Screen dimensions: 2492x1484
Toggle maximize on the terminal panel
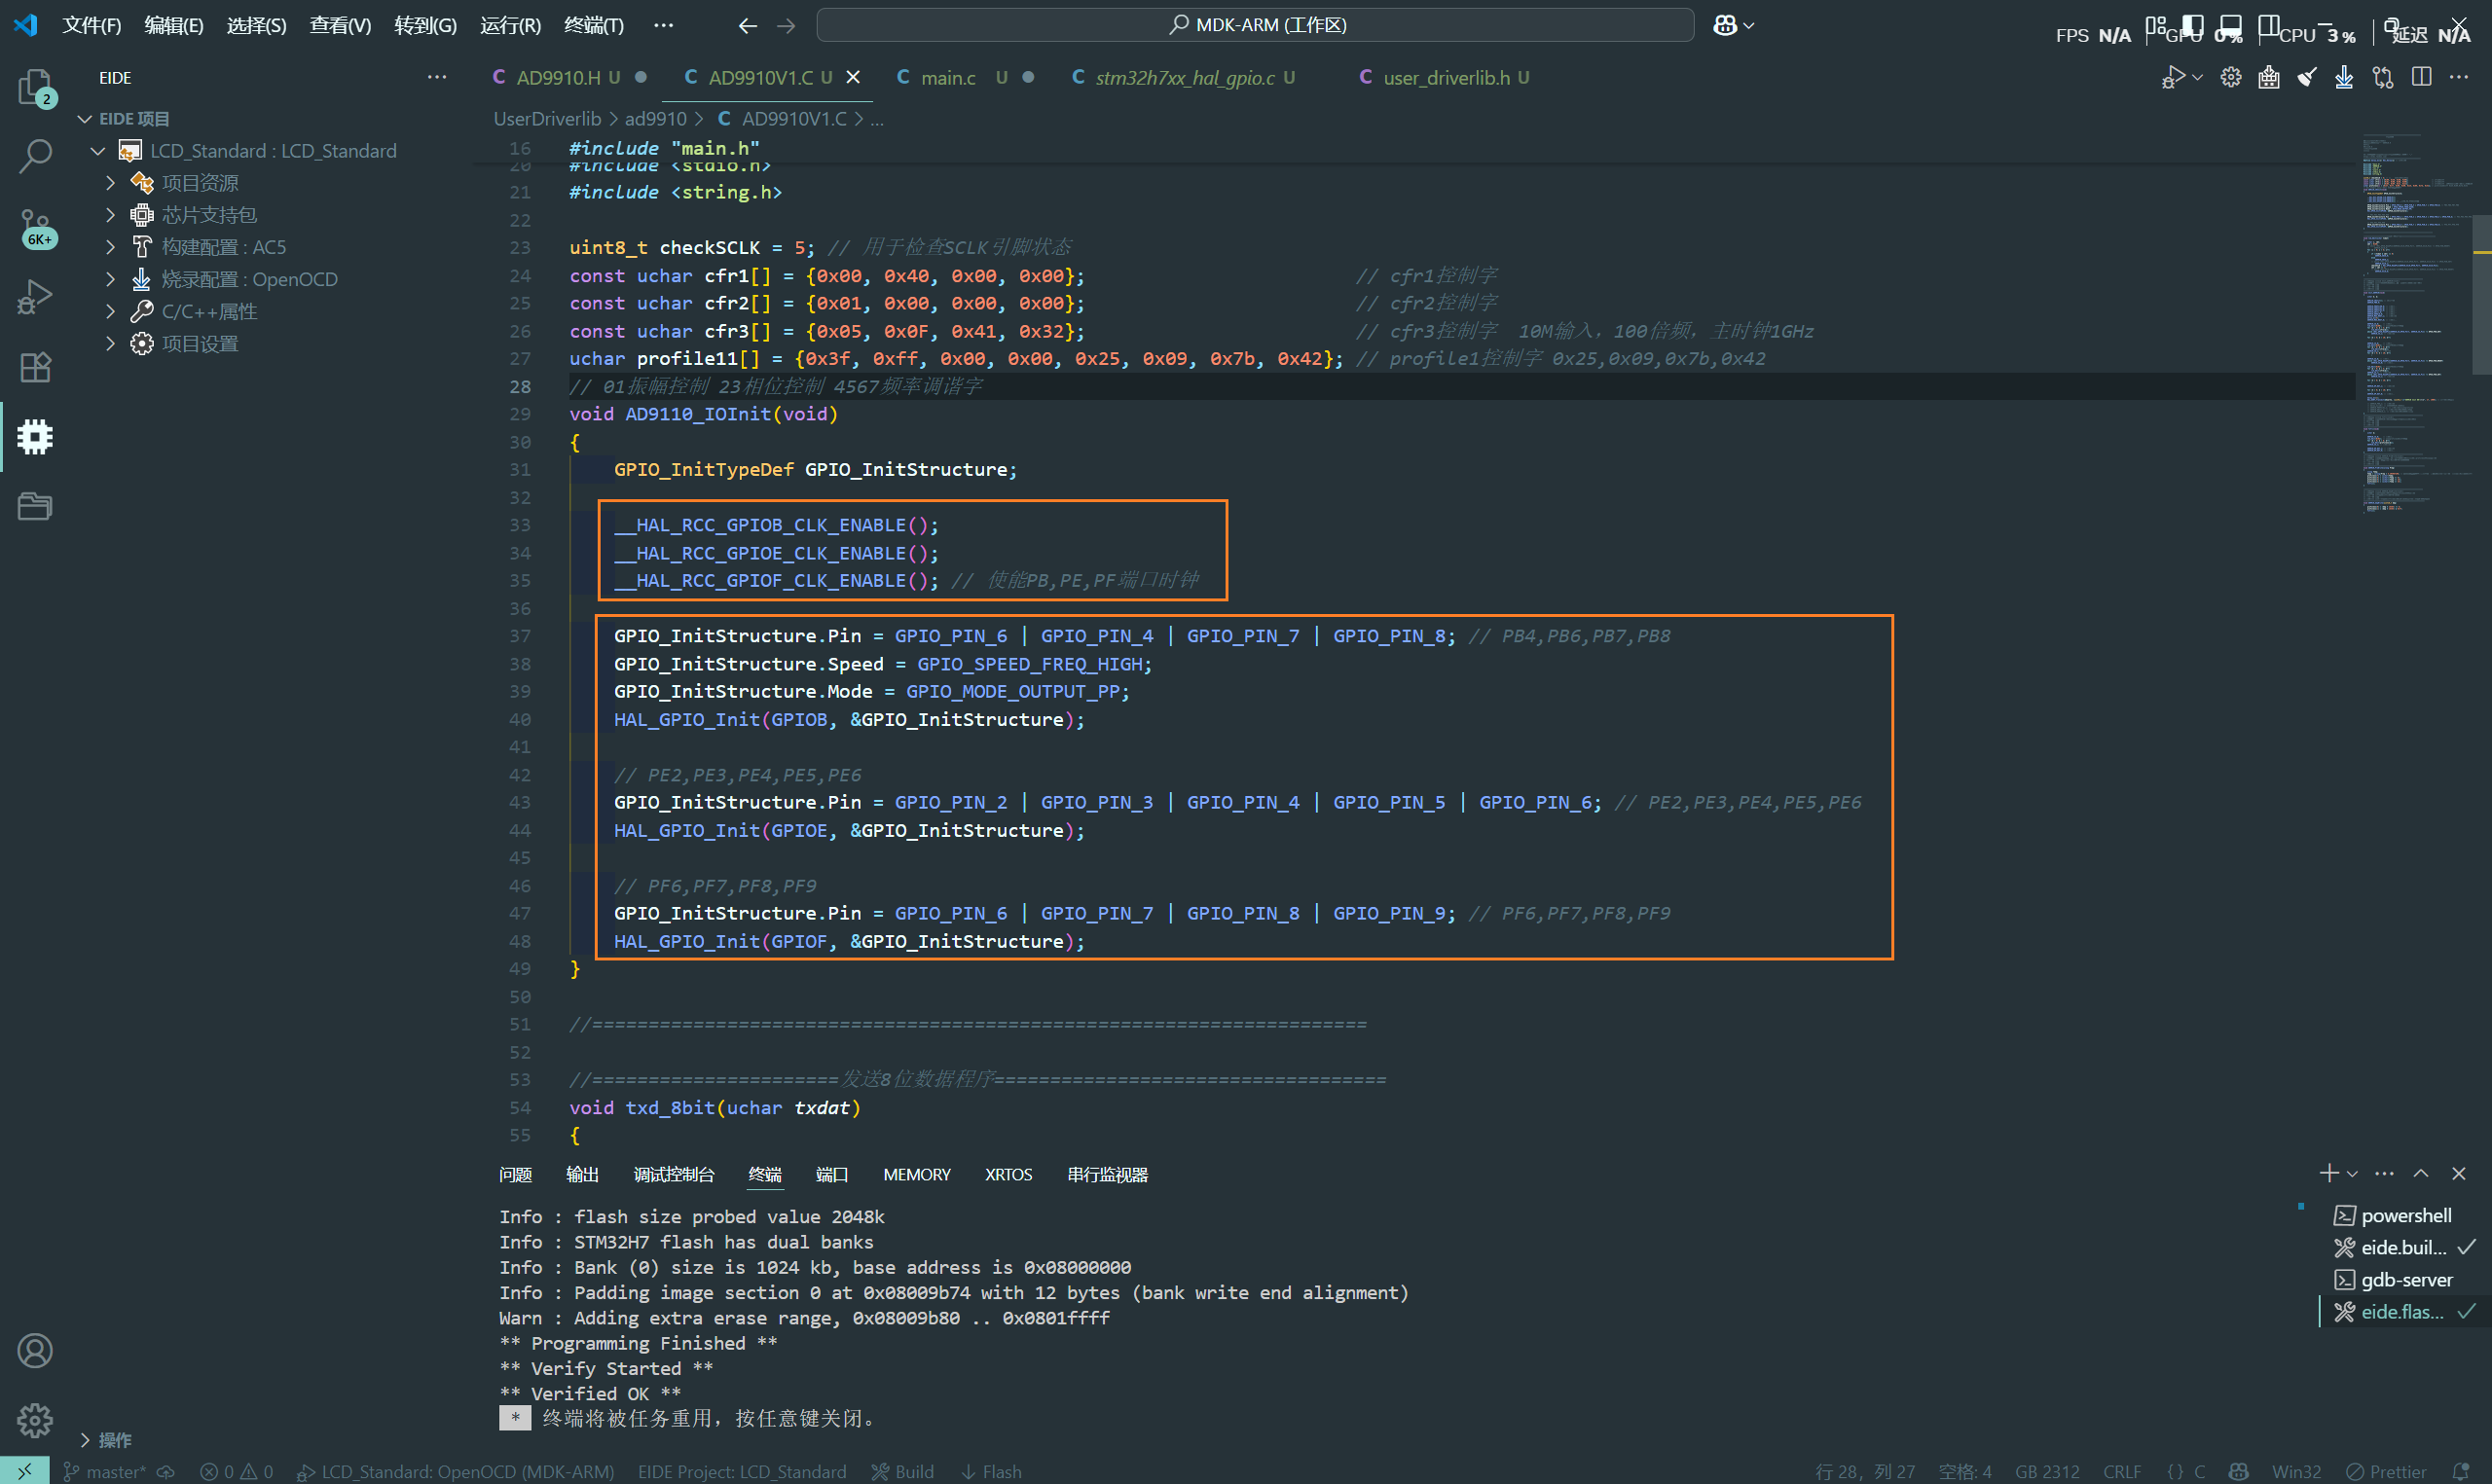coord(2421,1174)
